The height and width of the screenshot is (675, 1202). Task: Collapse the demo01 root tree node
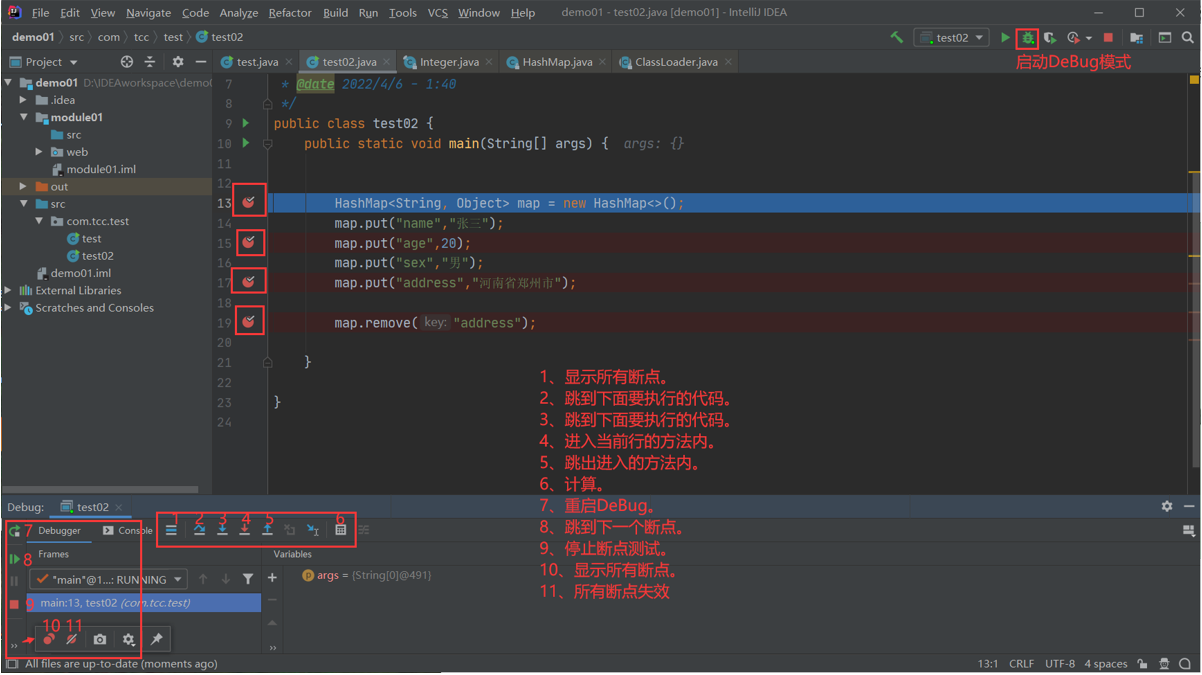9,83
